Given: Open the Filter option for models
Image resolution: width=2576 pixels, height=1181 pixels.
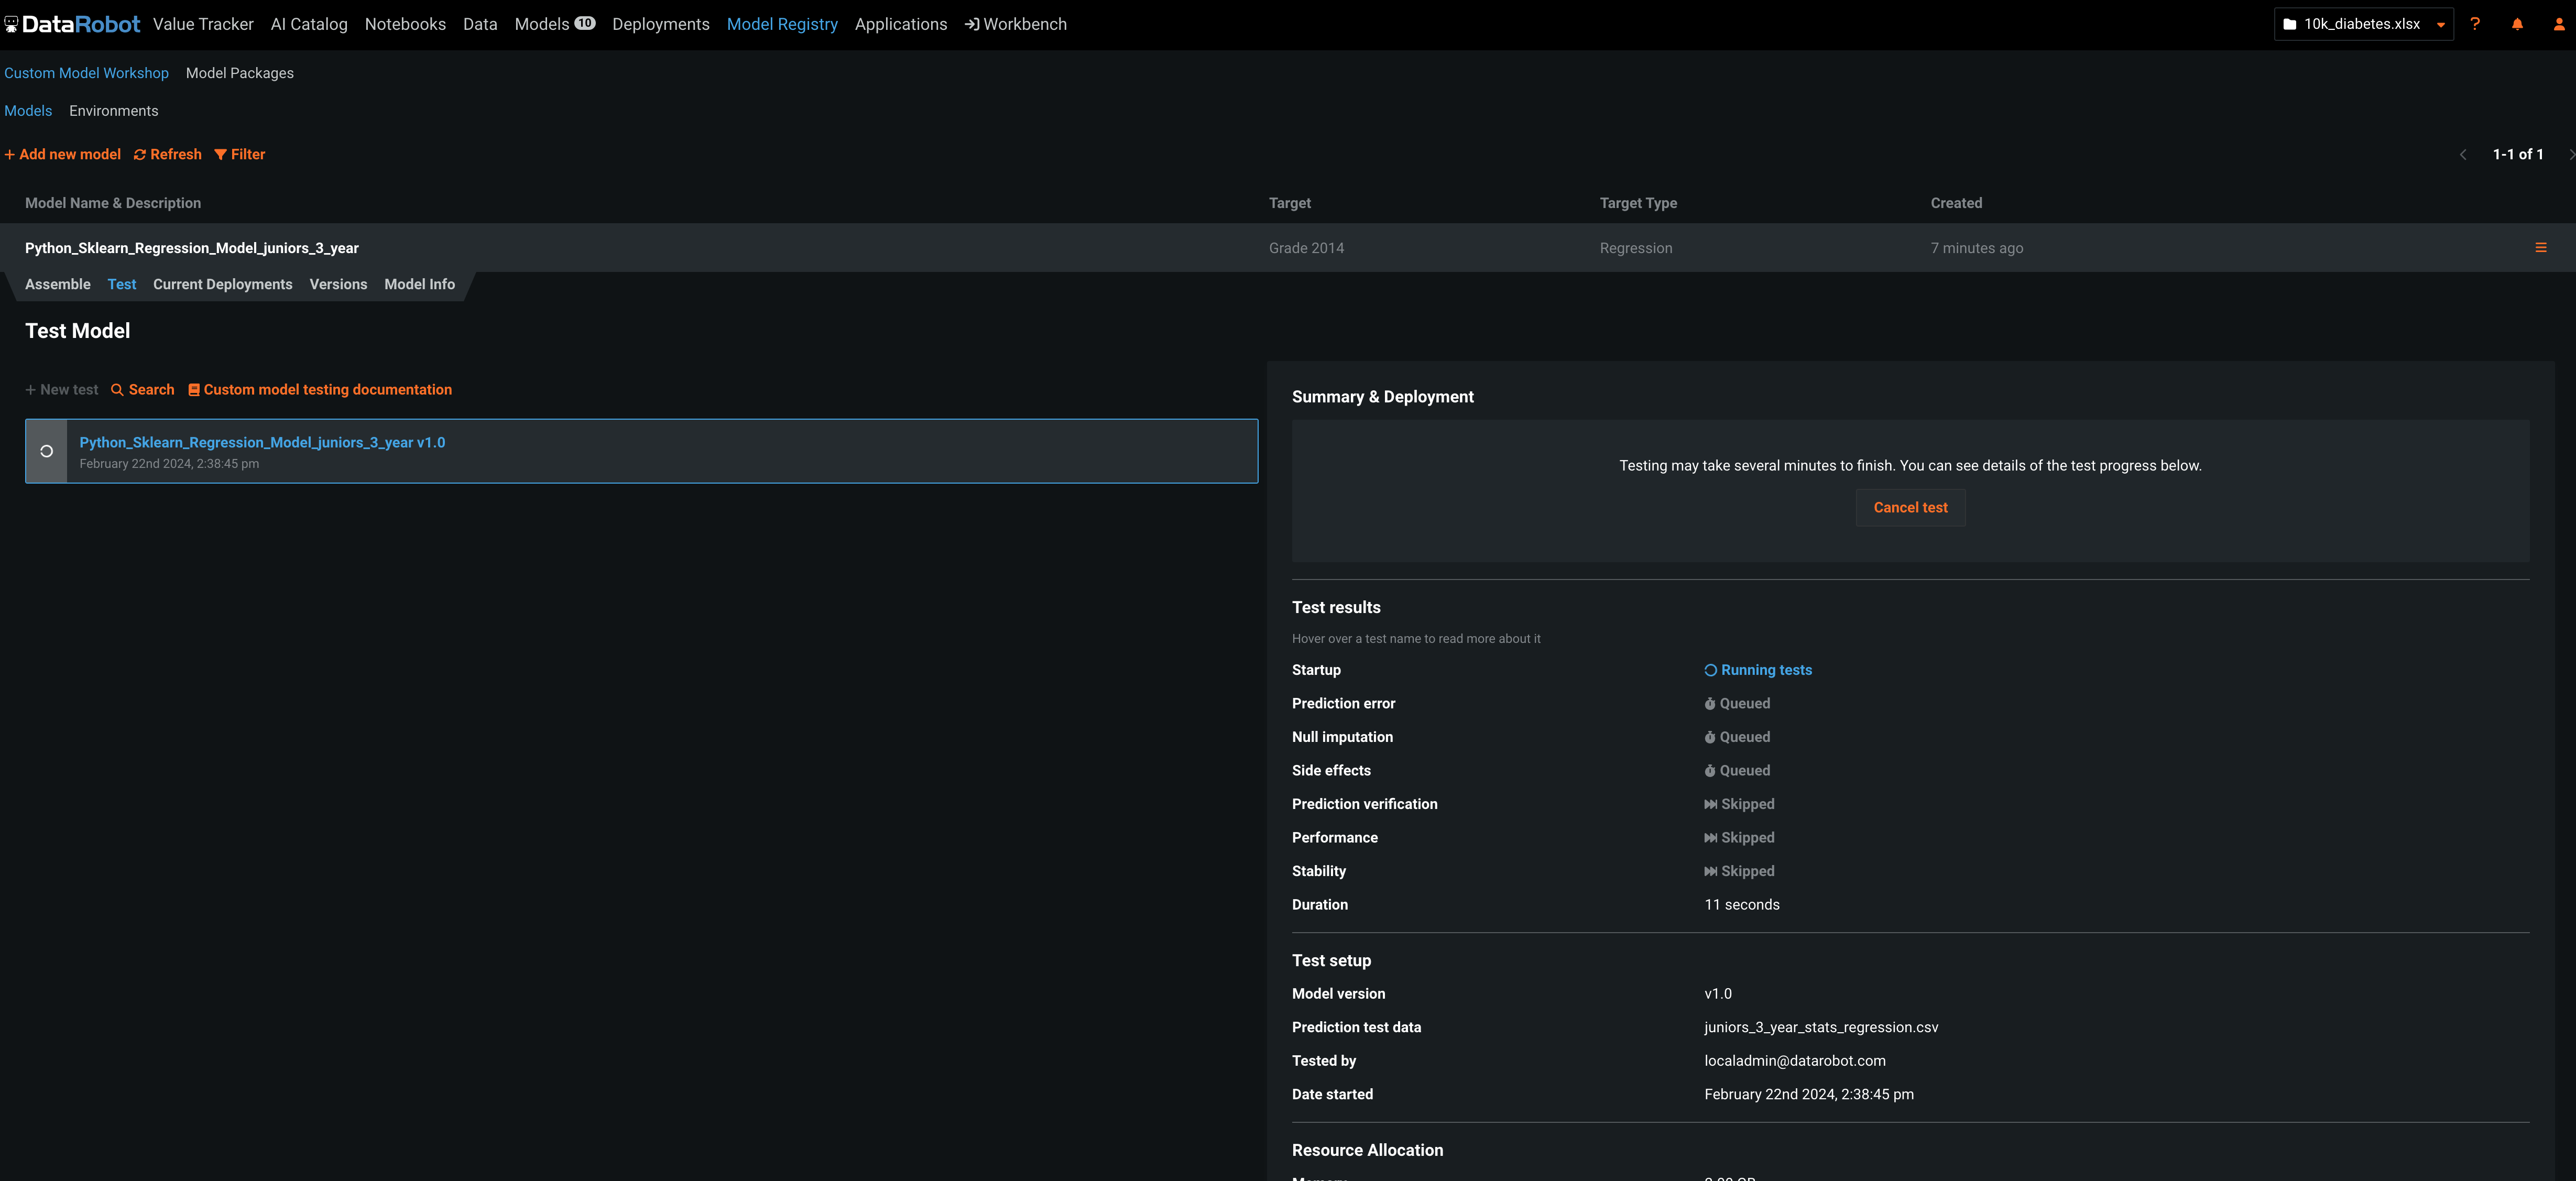Looking at the screenshot, I should pyautogui.click(x=240, y=154).
